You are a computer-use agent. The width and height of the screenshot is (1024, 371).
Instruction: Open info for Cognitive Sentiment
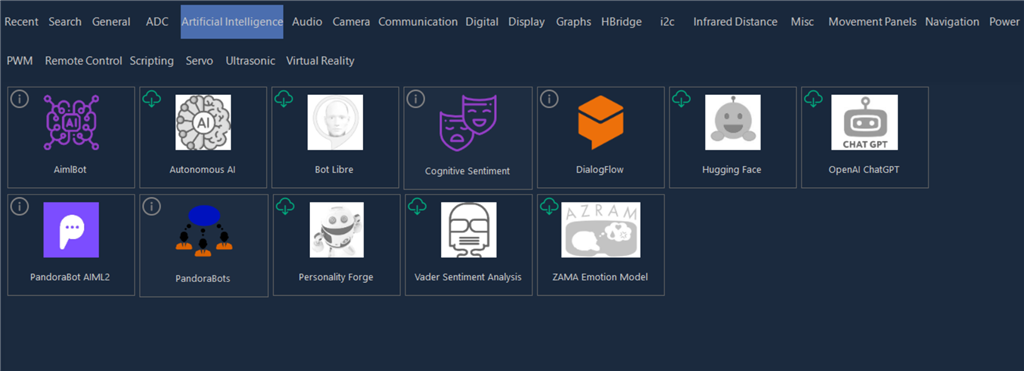tap(416, 99)
